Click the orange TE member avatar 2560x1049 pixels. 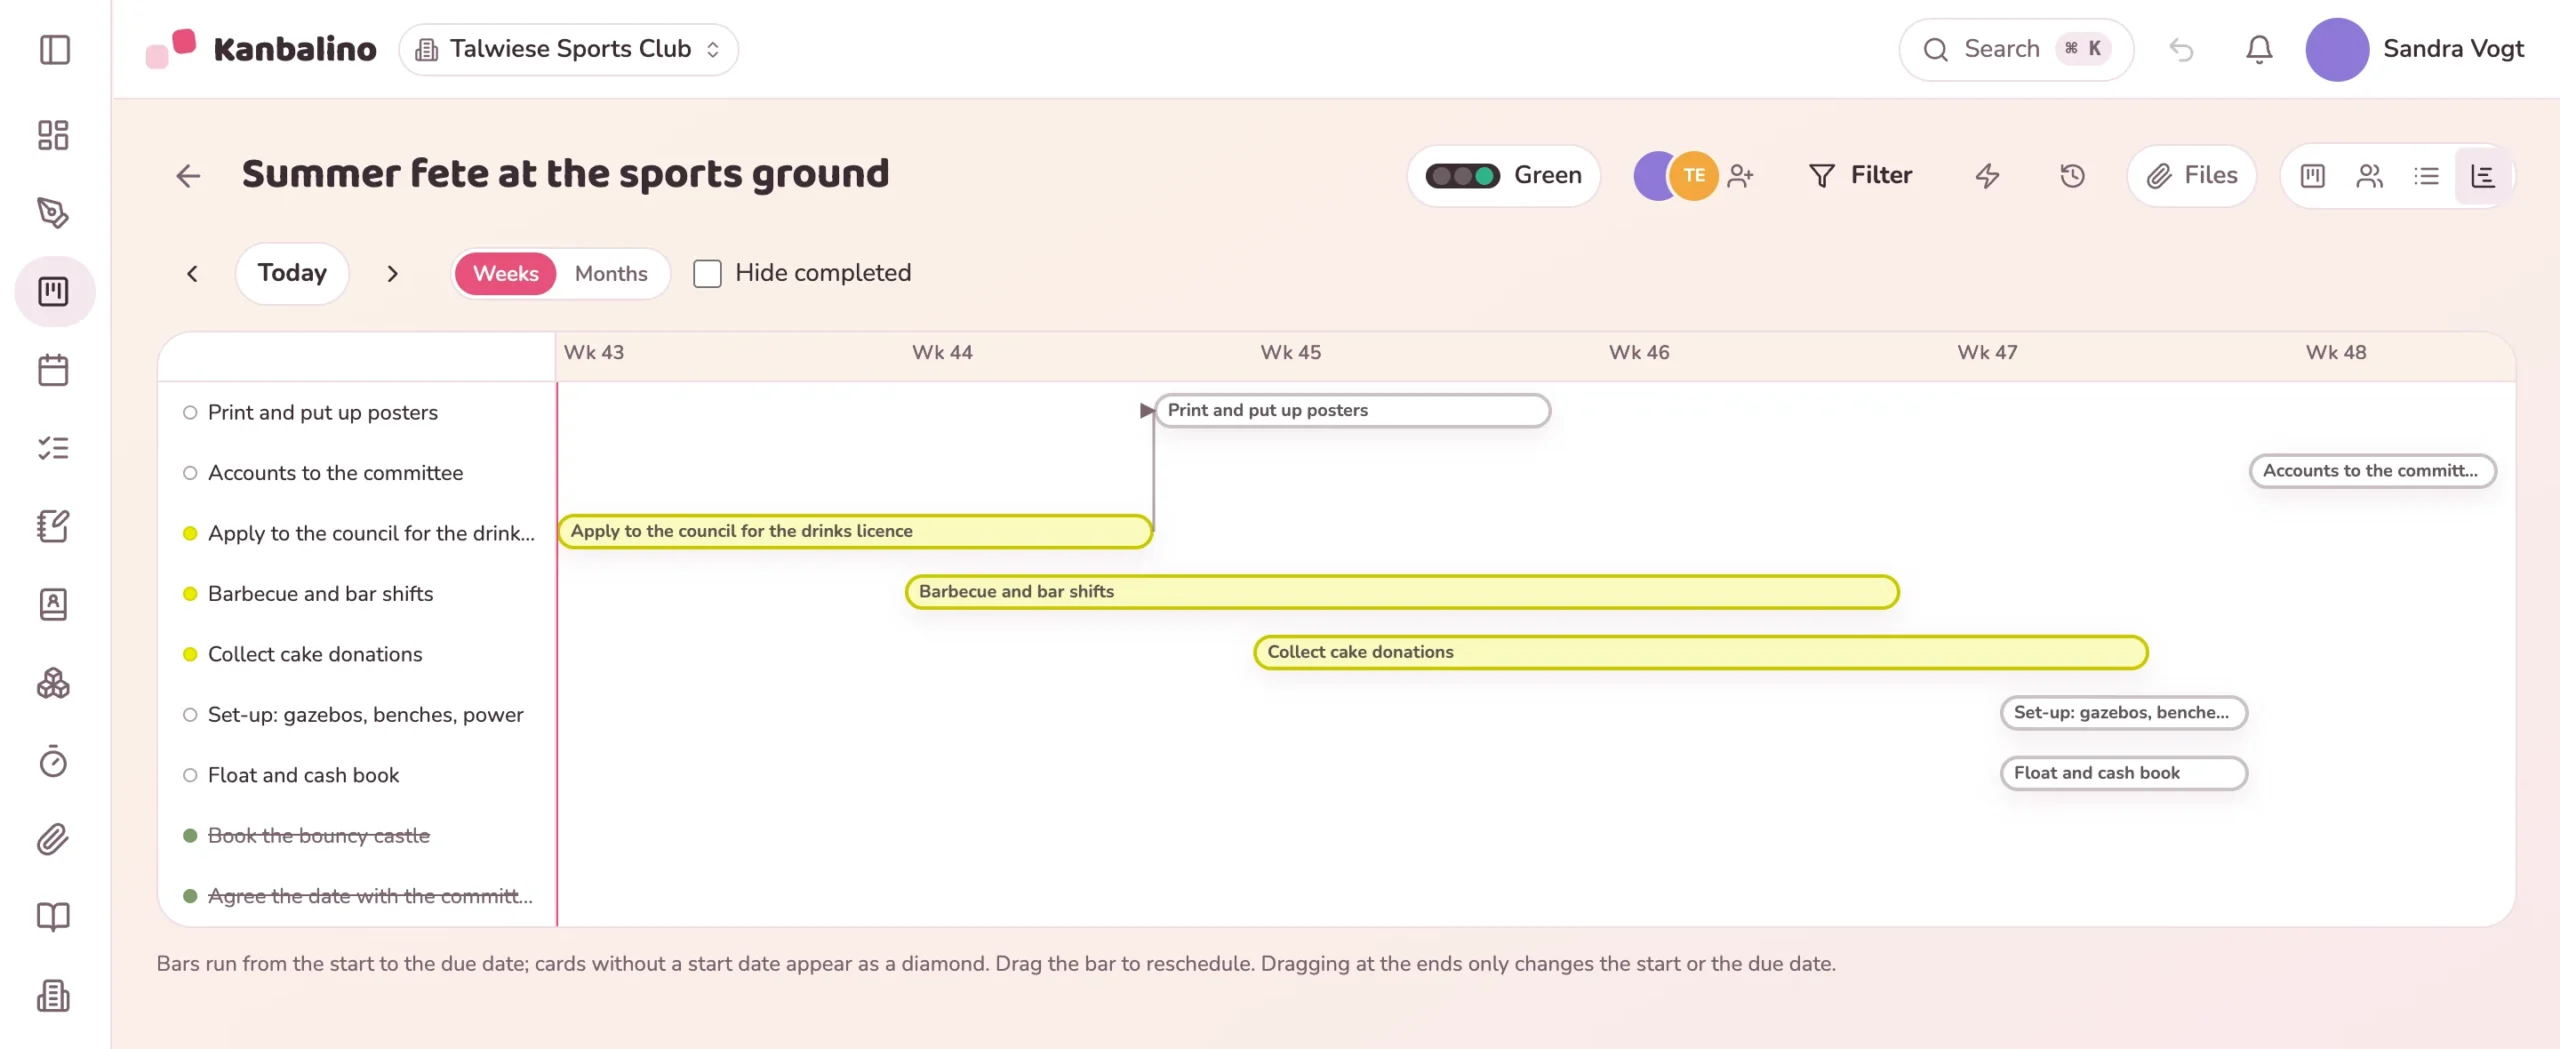(1694, 176)
